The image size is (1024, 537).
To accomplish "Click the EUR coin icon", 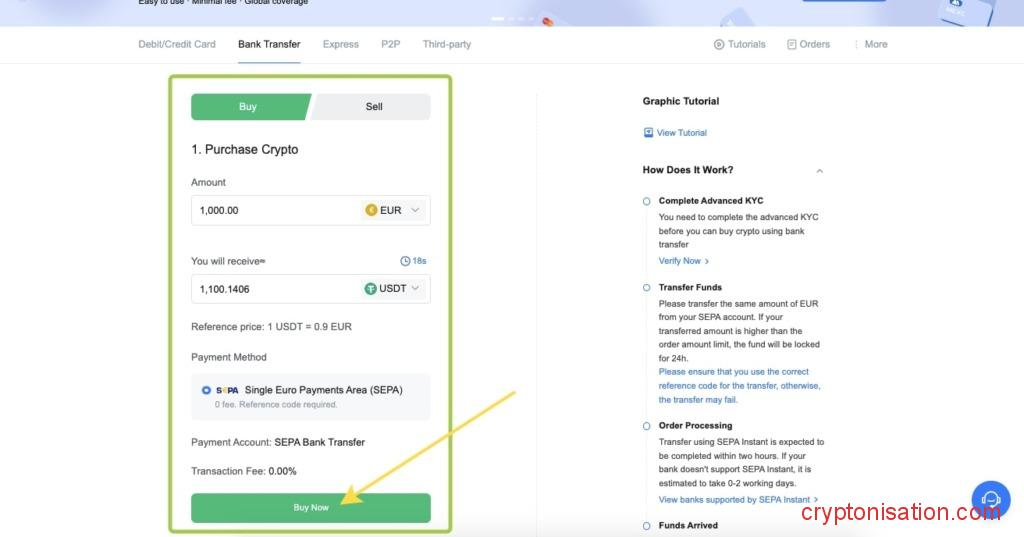I will click(x=371, y=210).
